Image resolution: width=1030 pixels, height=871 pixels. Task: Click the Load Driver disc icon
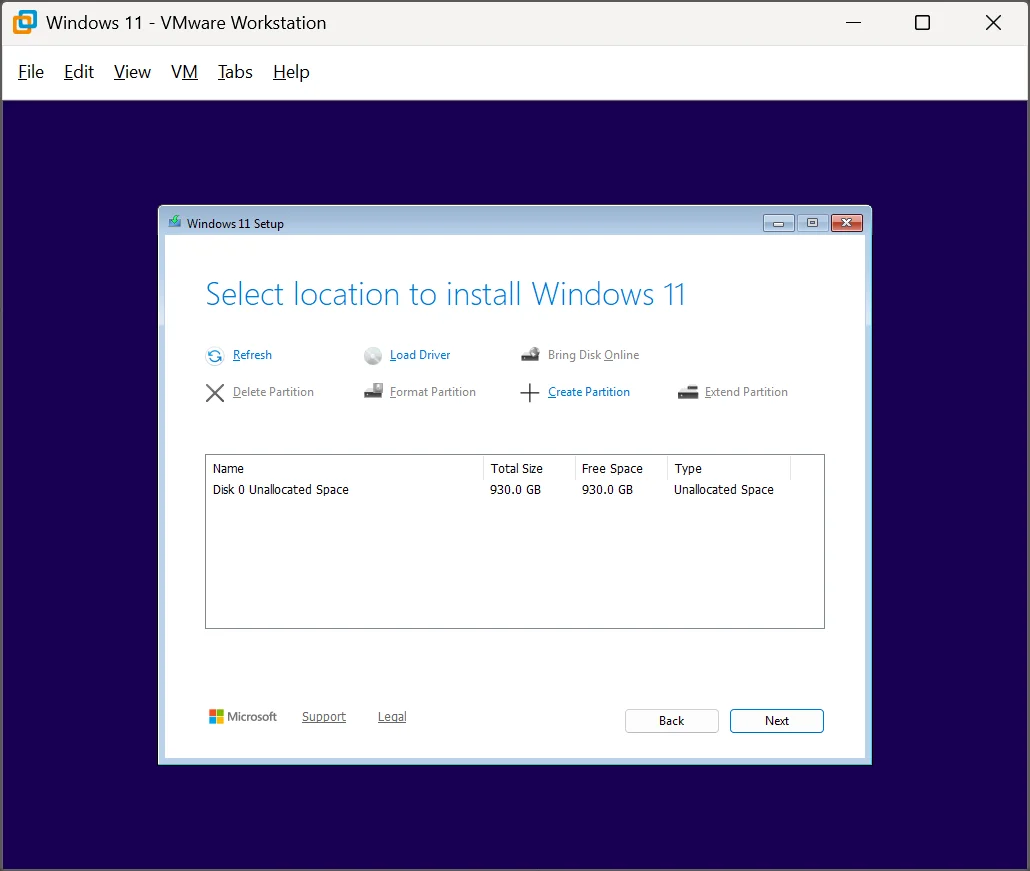[x=372, y=356]
